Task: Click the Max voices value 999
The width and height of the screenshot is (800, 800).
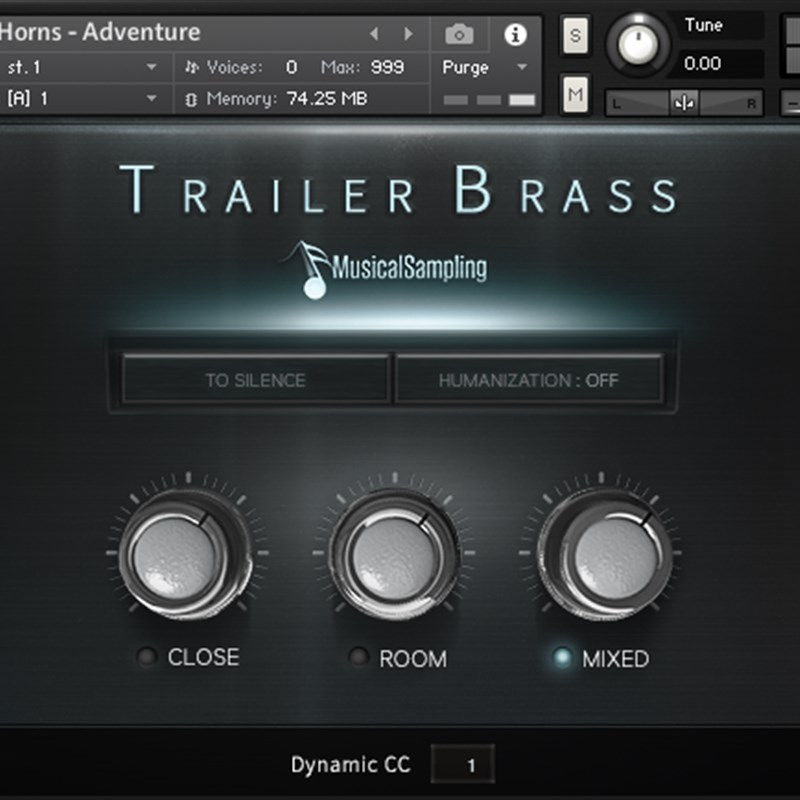Action: click(x=387, y=67)
